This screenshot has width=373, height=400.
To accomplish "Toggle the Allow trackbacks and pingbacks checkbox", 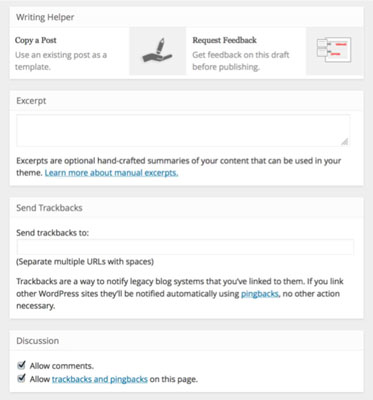I will [21, 379].
